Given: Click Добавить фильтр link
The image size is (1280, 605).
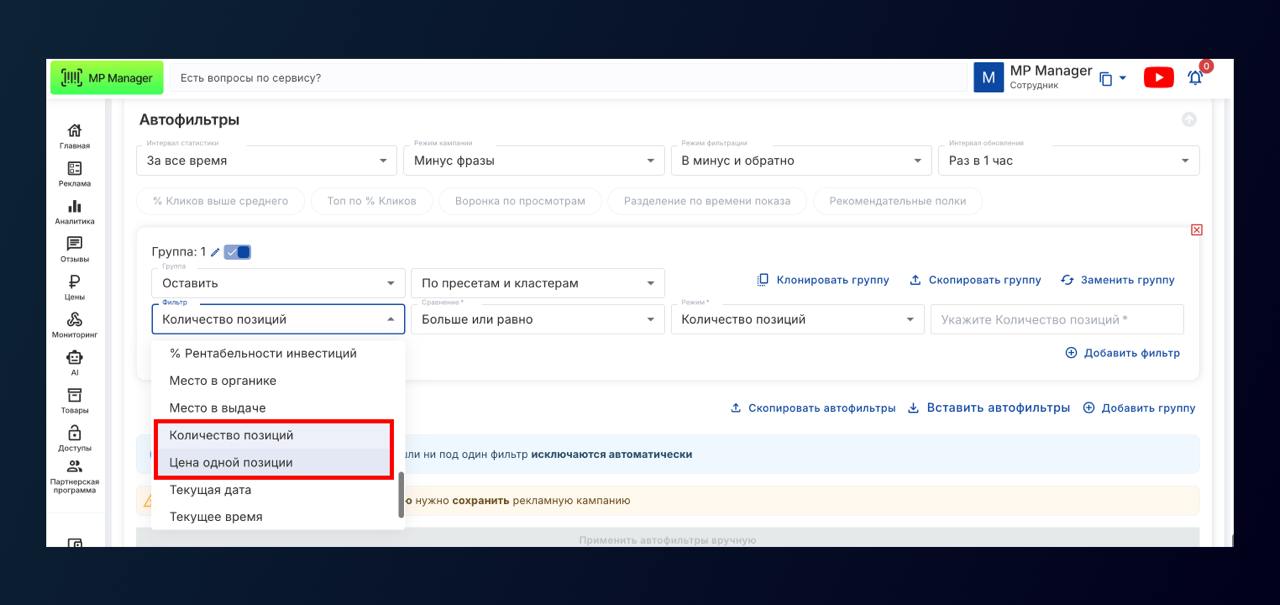Looking at the screenshot, I should point(1122,353).
